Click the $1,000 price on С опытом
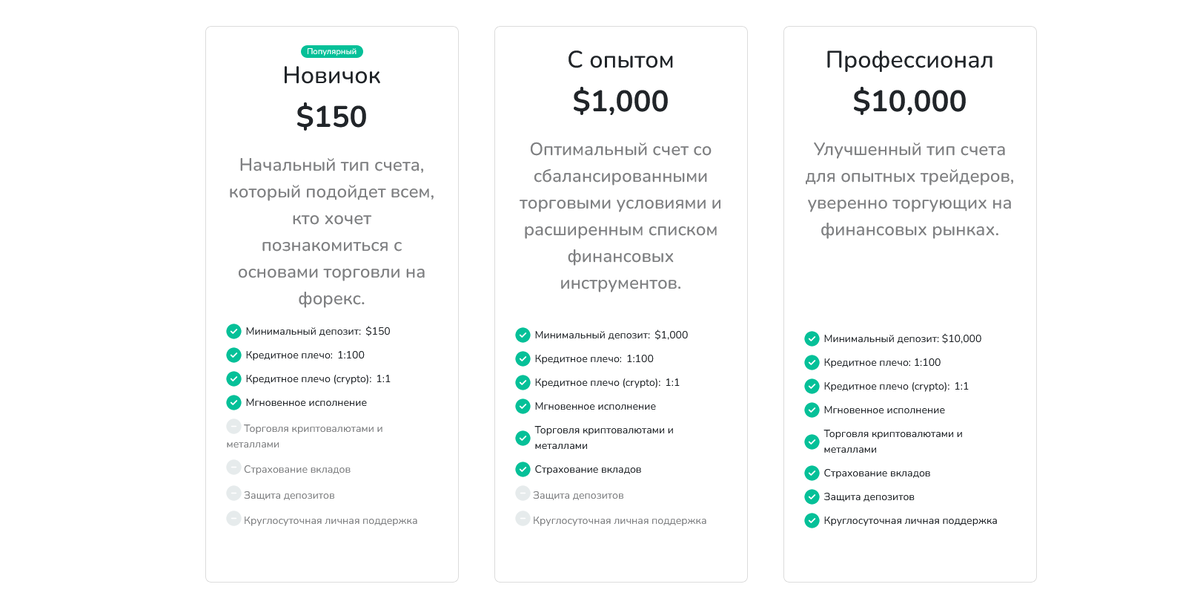 [621, 101]
